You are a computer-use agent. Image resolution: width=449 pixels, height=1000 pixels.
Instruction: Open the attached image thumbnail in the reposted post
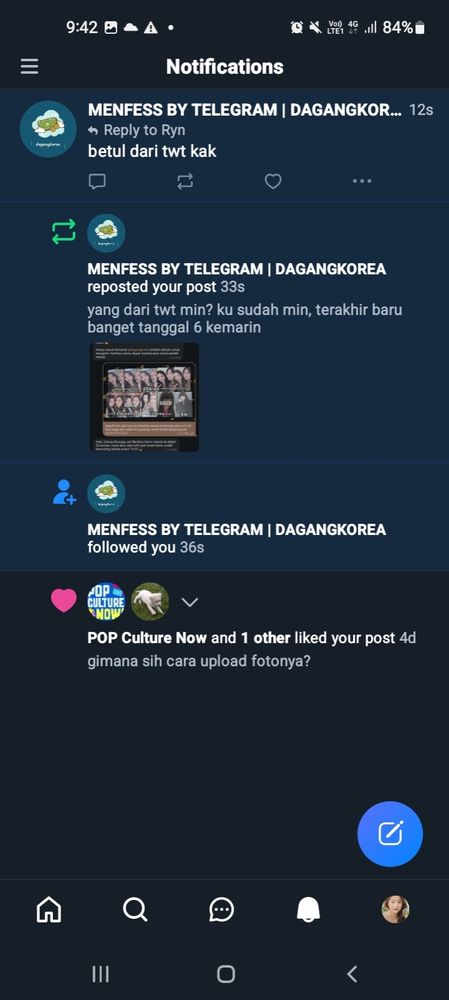pos(144,397)
